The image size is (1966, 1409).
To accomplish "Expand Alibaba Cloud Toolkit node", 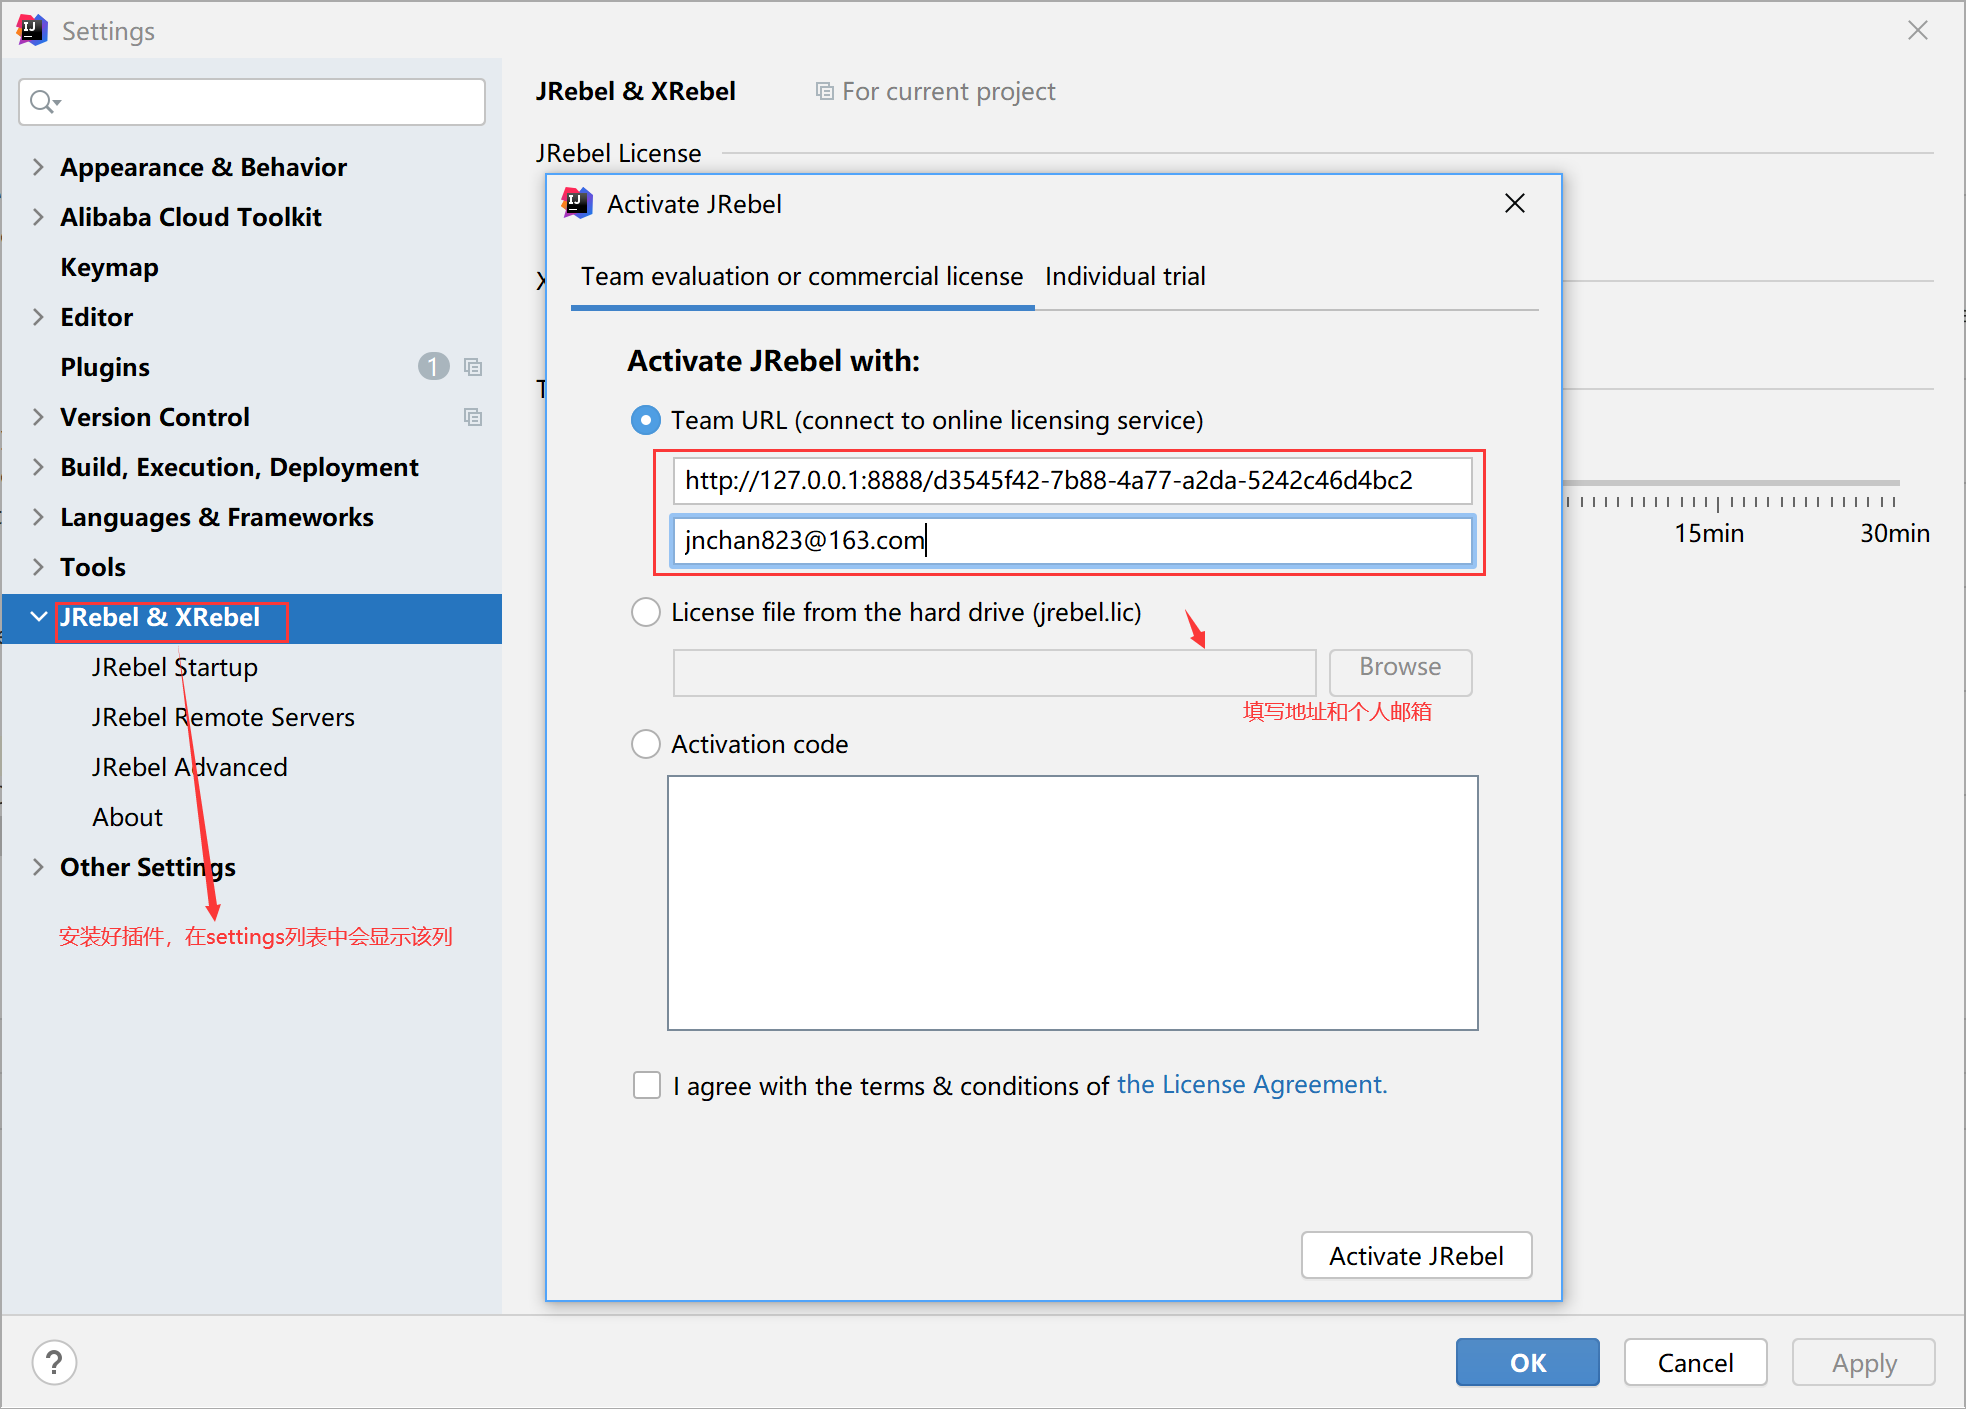I will [38, 217].
